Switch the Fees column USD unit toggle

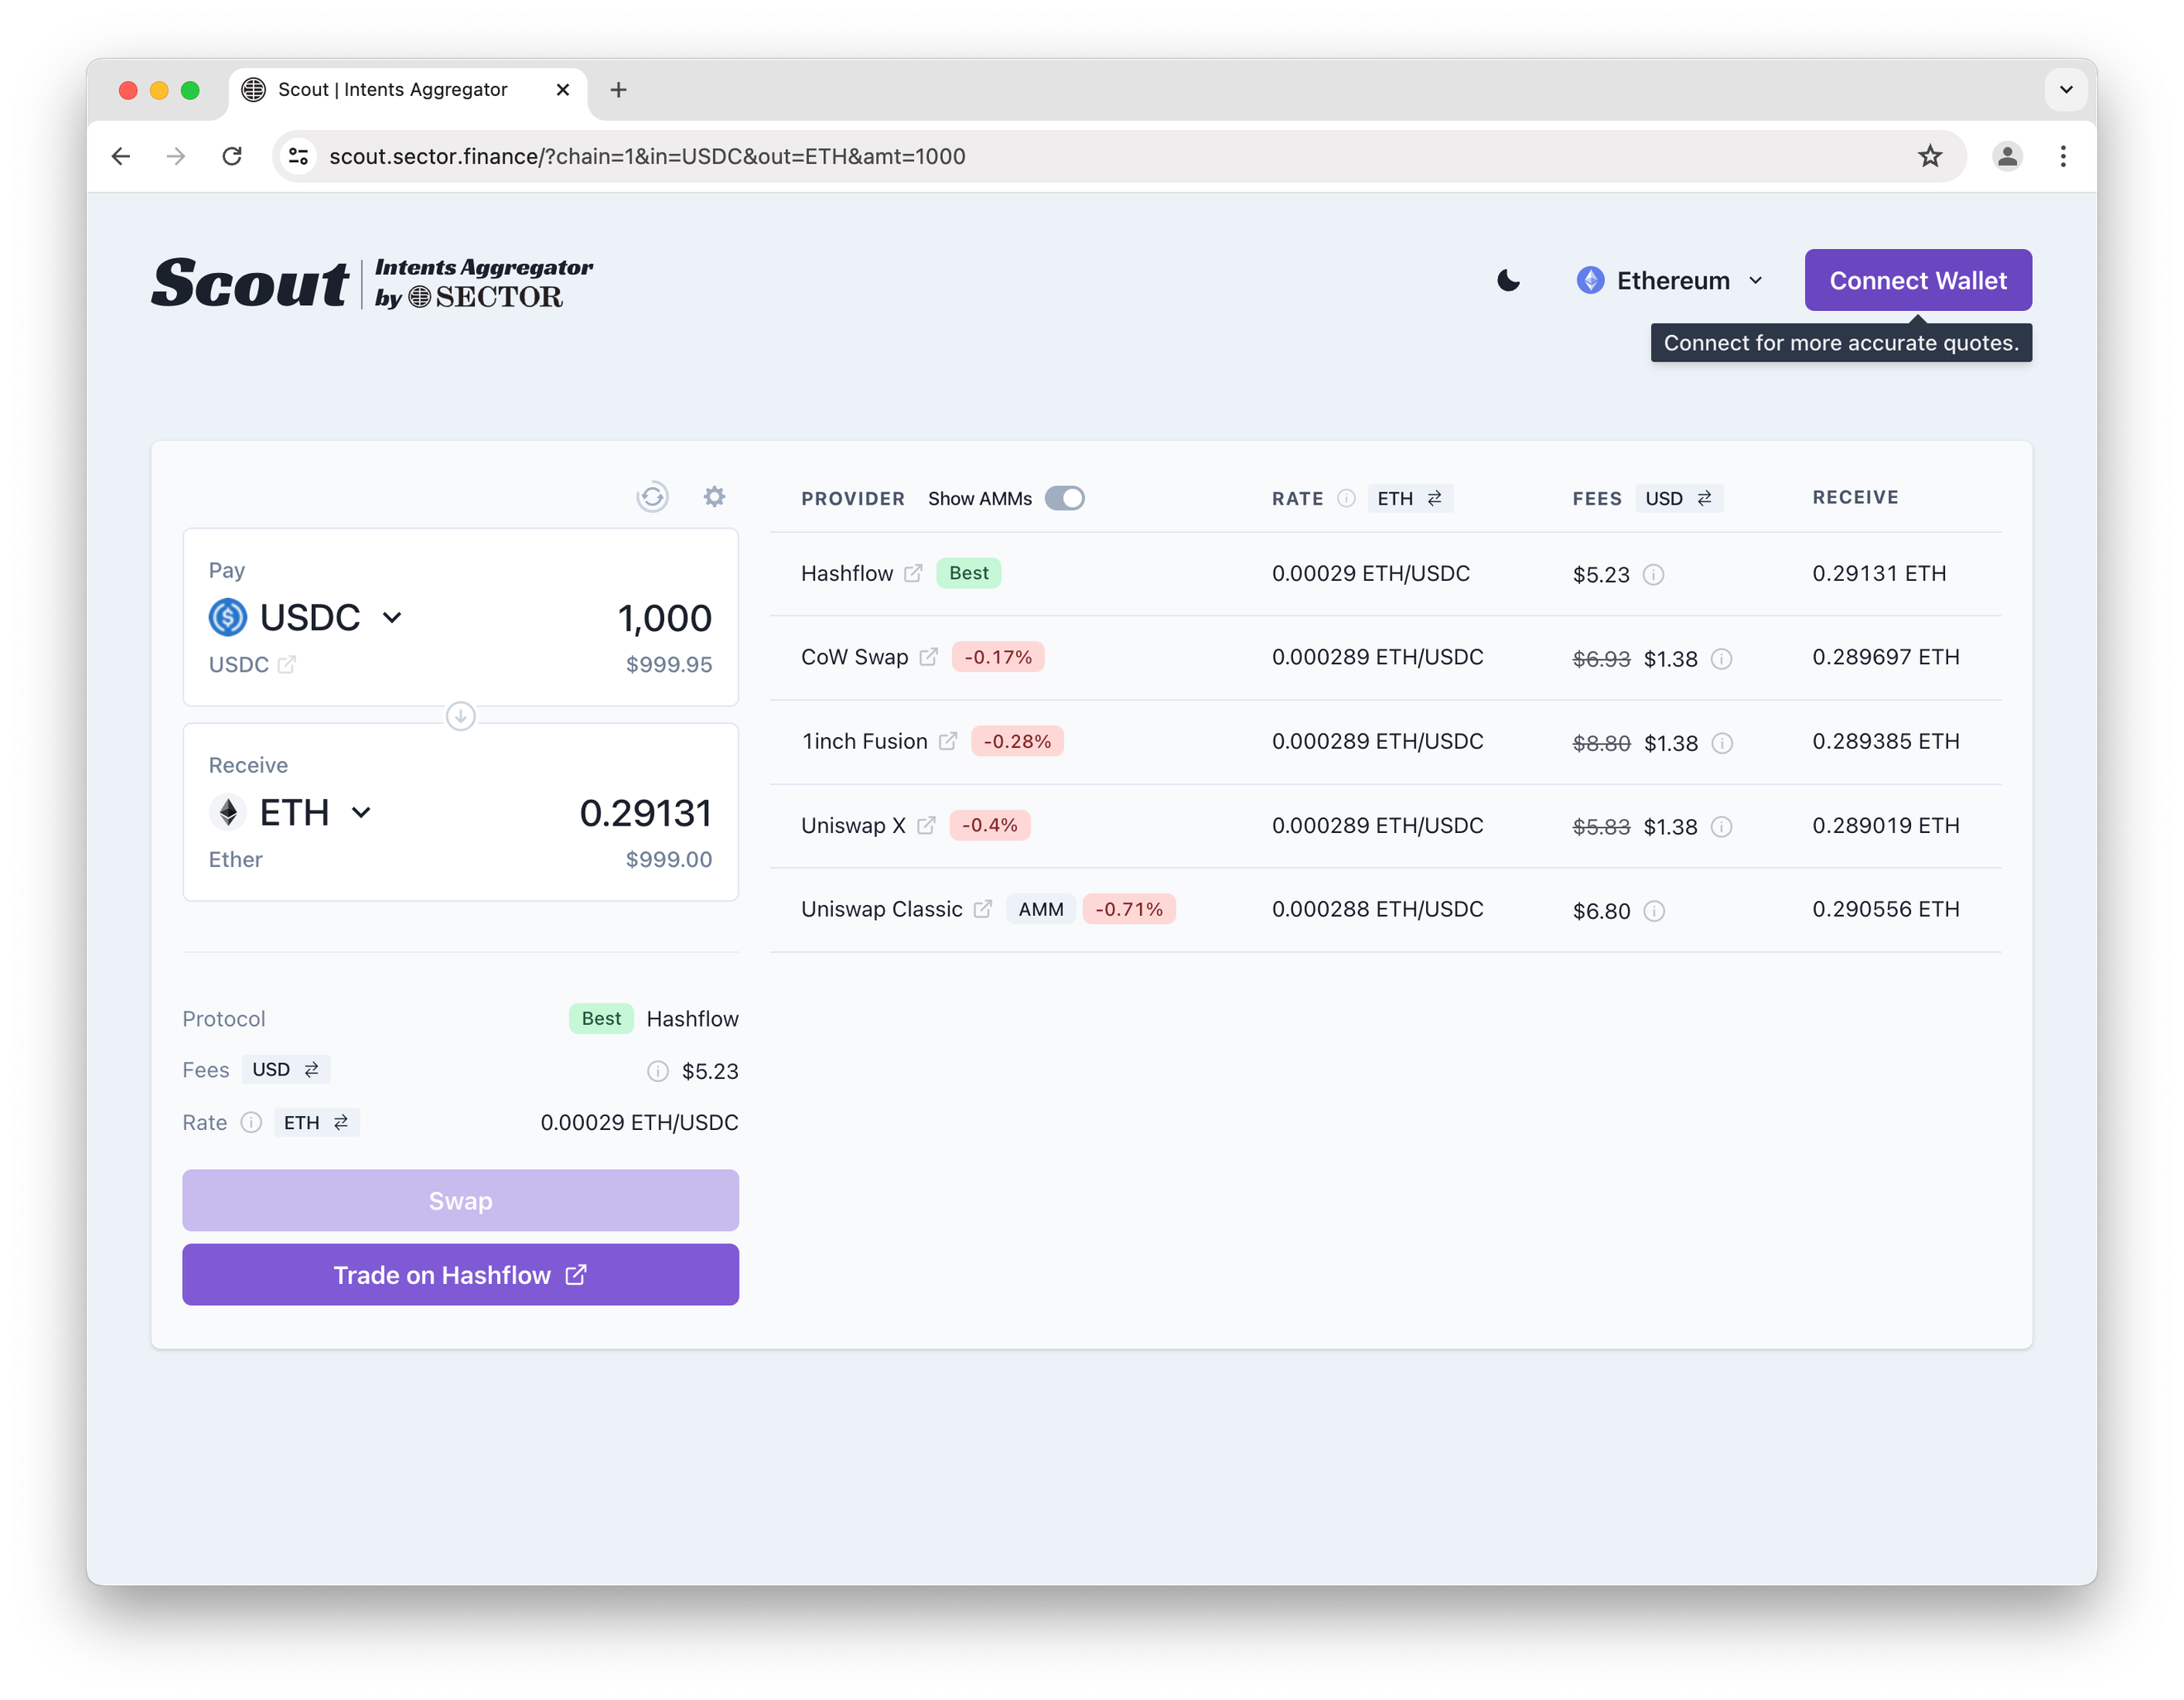click(1678, 498)
